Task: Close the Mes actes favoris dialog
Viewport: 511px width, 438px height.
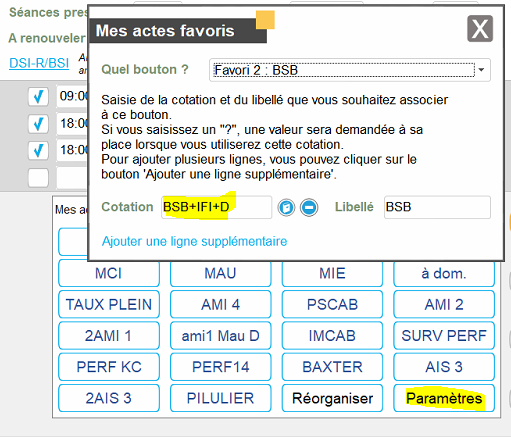Action: pyautogui.click(x=480, y=29)
